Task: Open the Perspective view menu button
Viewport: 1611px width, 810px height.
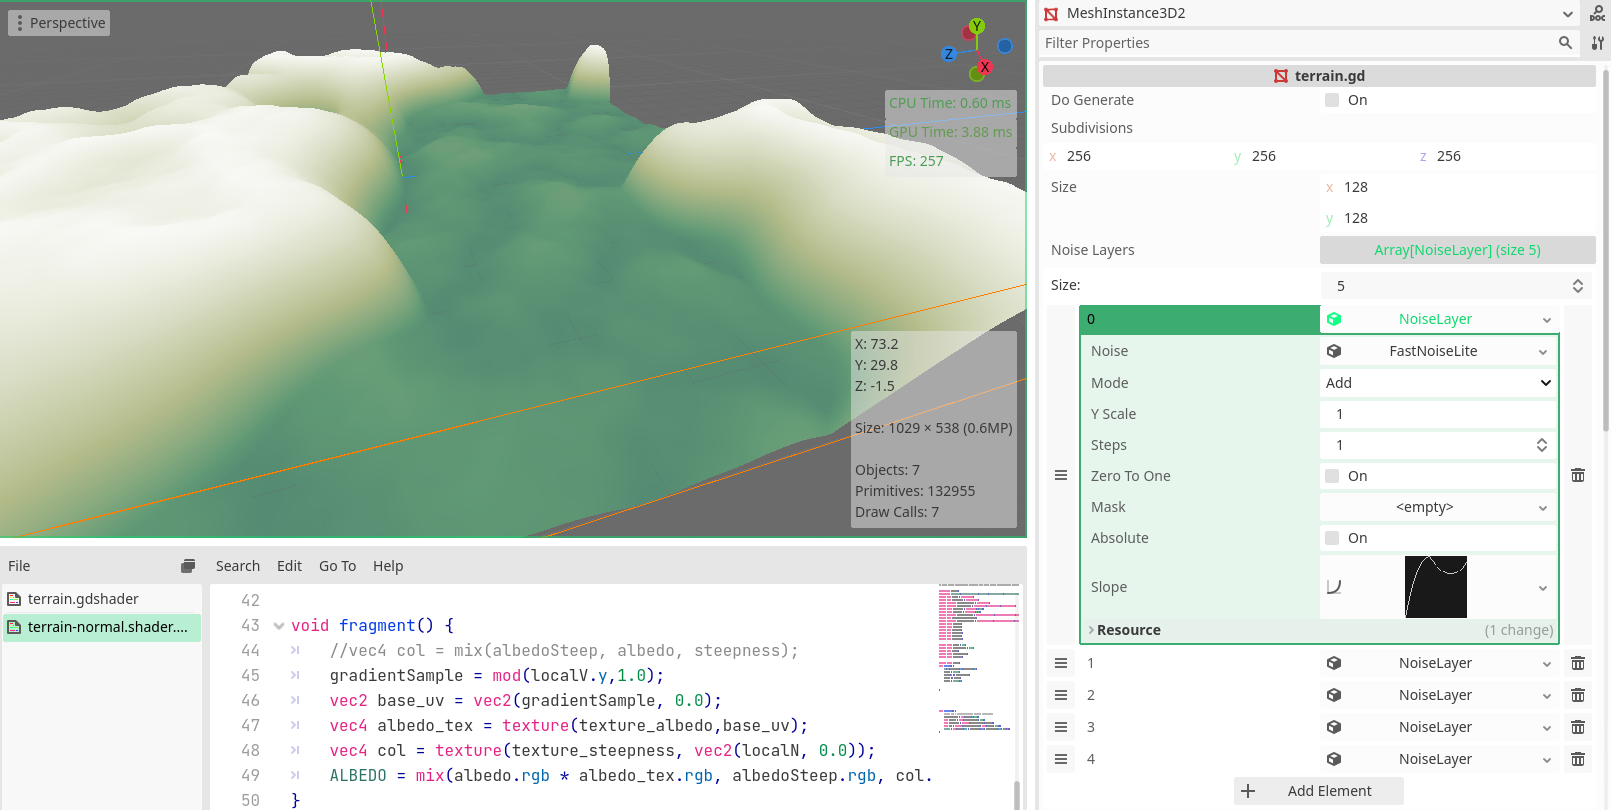Action: tap(59, 23)
